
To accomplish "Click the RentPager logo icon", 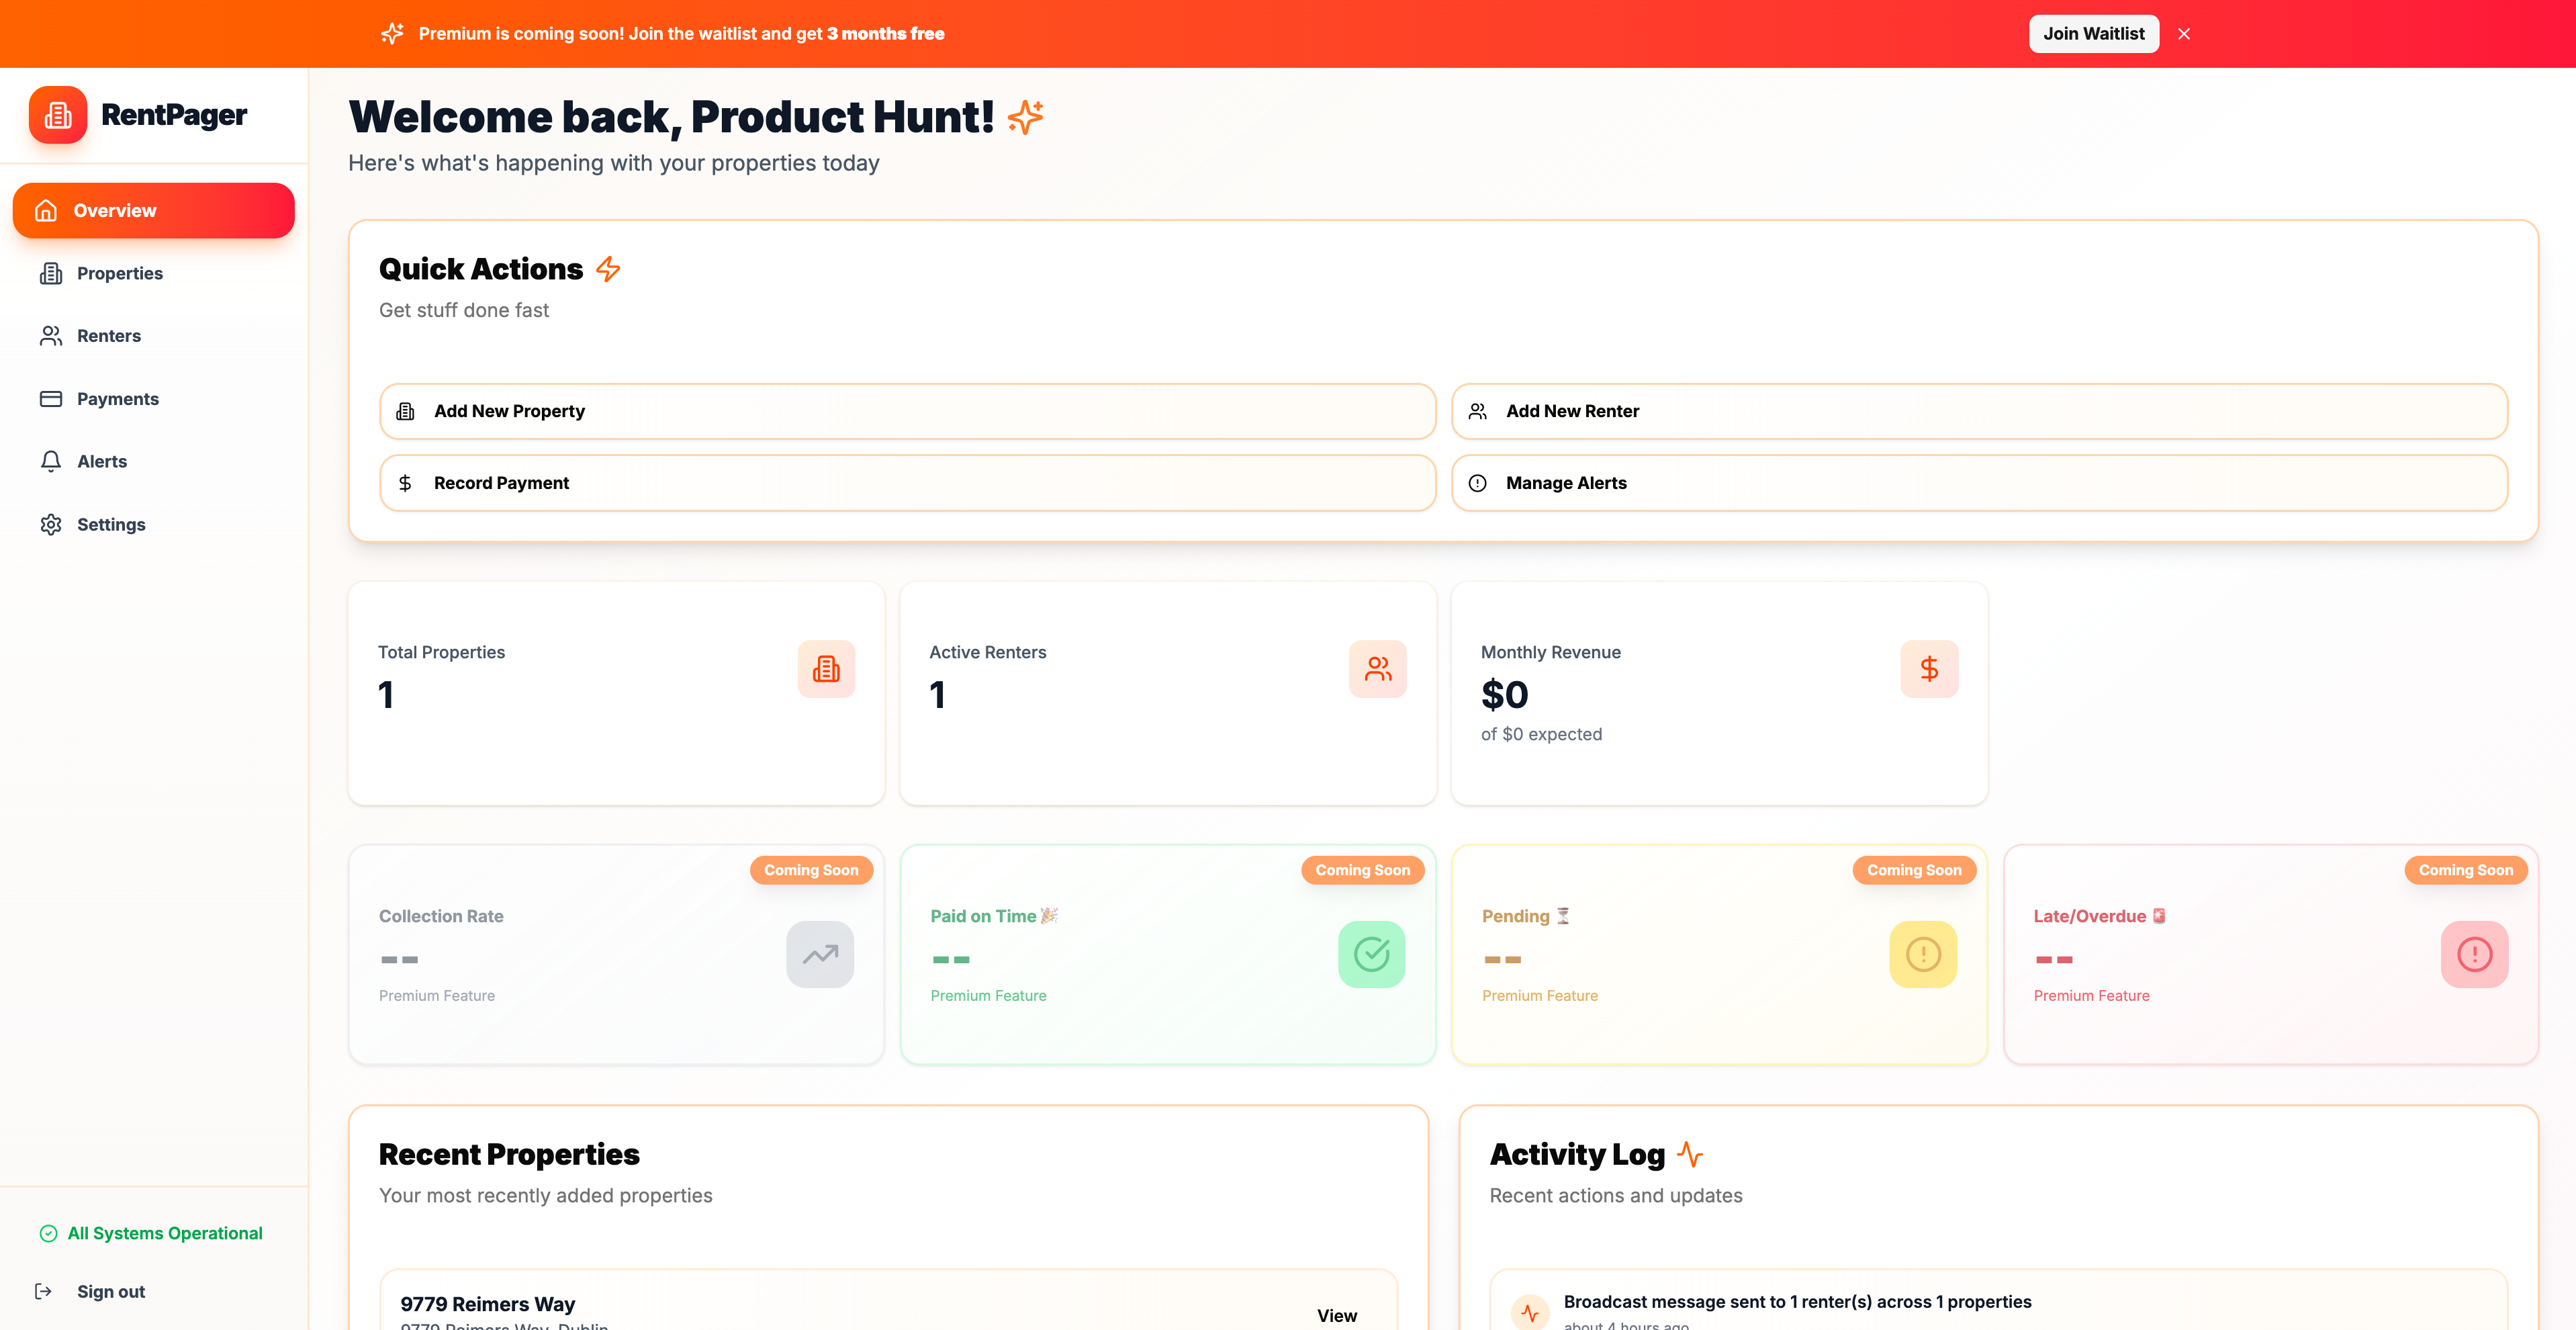I will click(x=58, y=115).
